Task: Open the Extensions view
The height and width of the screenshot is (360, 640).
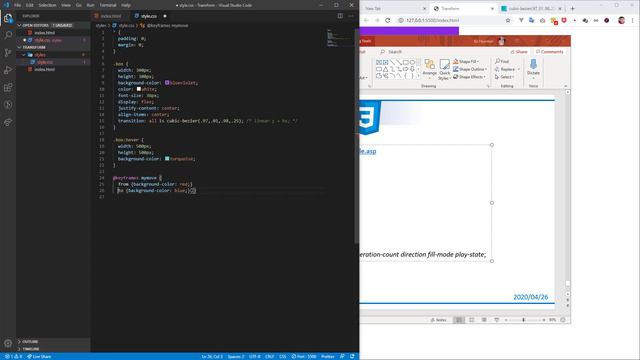Action: click(8, 87)
